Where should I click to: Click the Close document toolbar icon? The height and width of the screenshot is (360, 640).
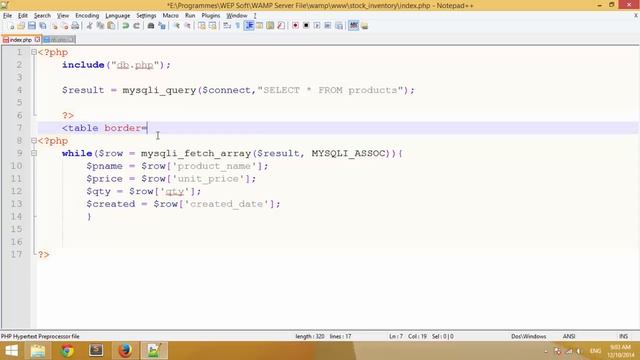pos(54,26)
